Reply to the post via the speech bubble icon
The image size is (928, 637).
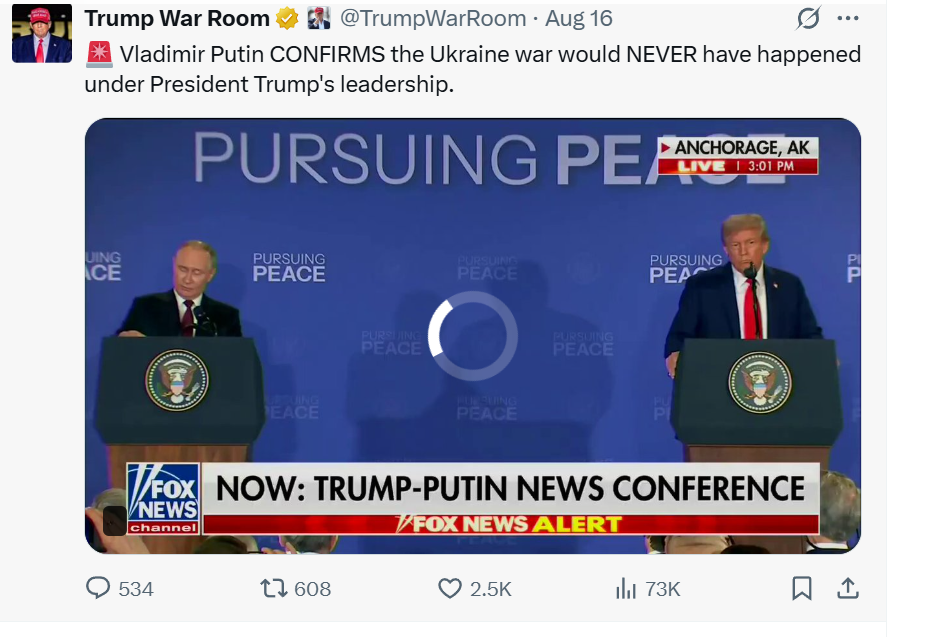click(98, 589)
